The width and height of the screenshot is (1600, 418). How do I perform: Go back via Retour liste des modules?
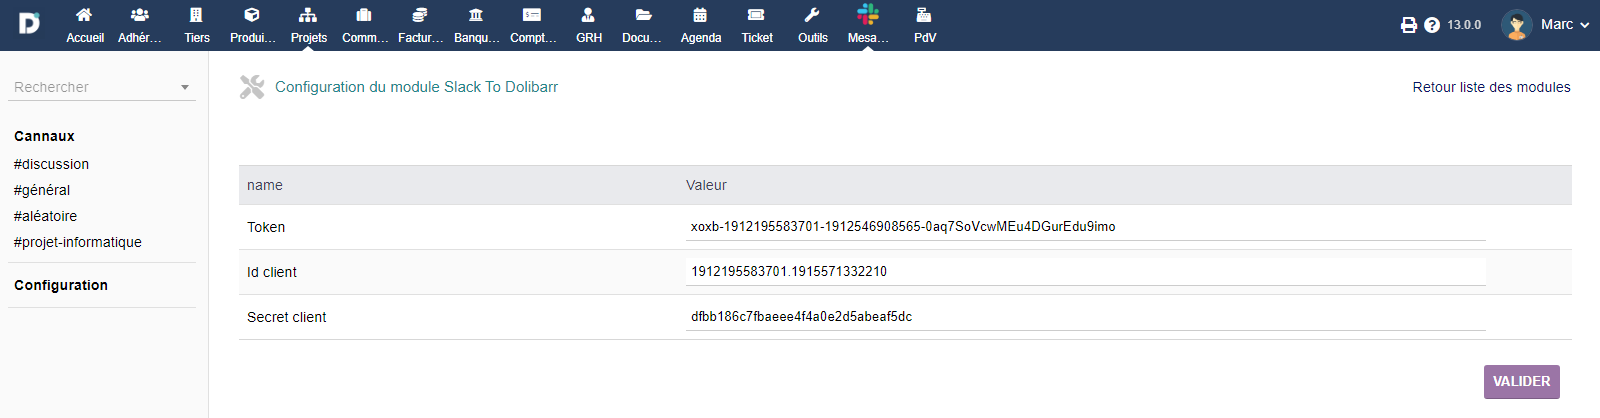point(1491,87)
